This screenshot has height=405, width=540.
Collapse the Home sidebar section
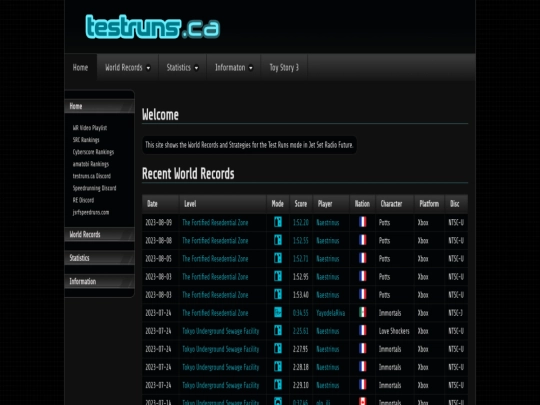pos(99,106)
